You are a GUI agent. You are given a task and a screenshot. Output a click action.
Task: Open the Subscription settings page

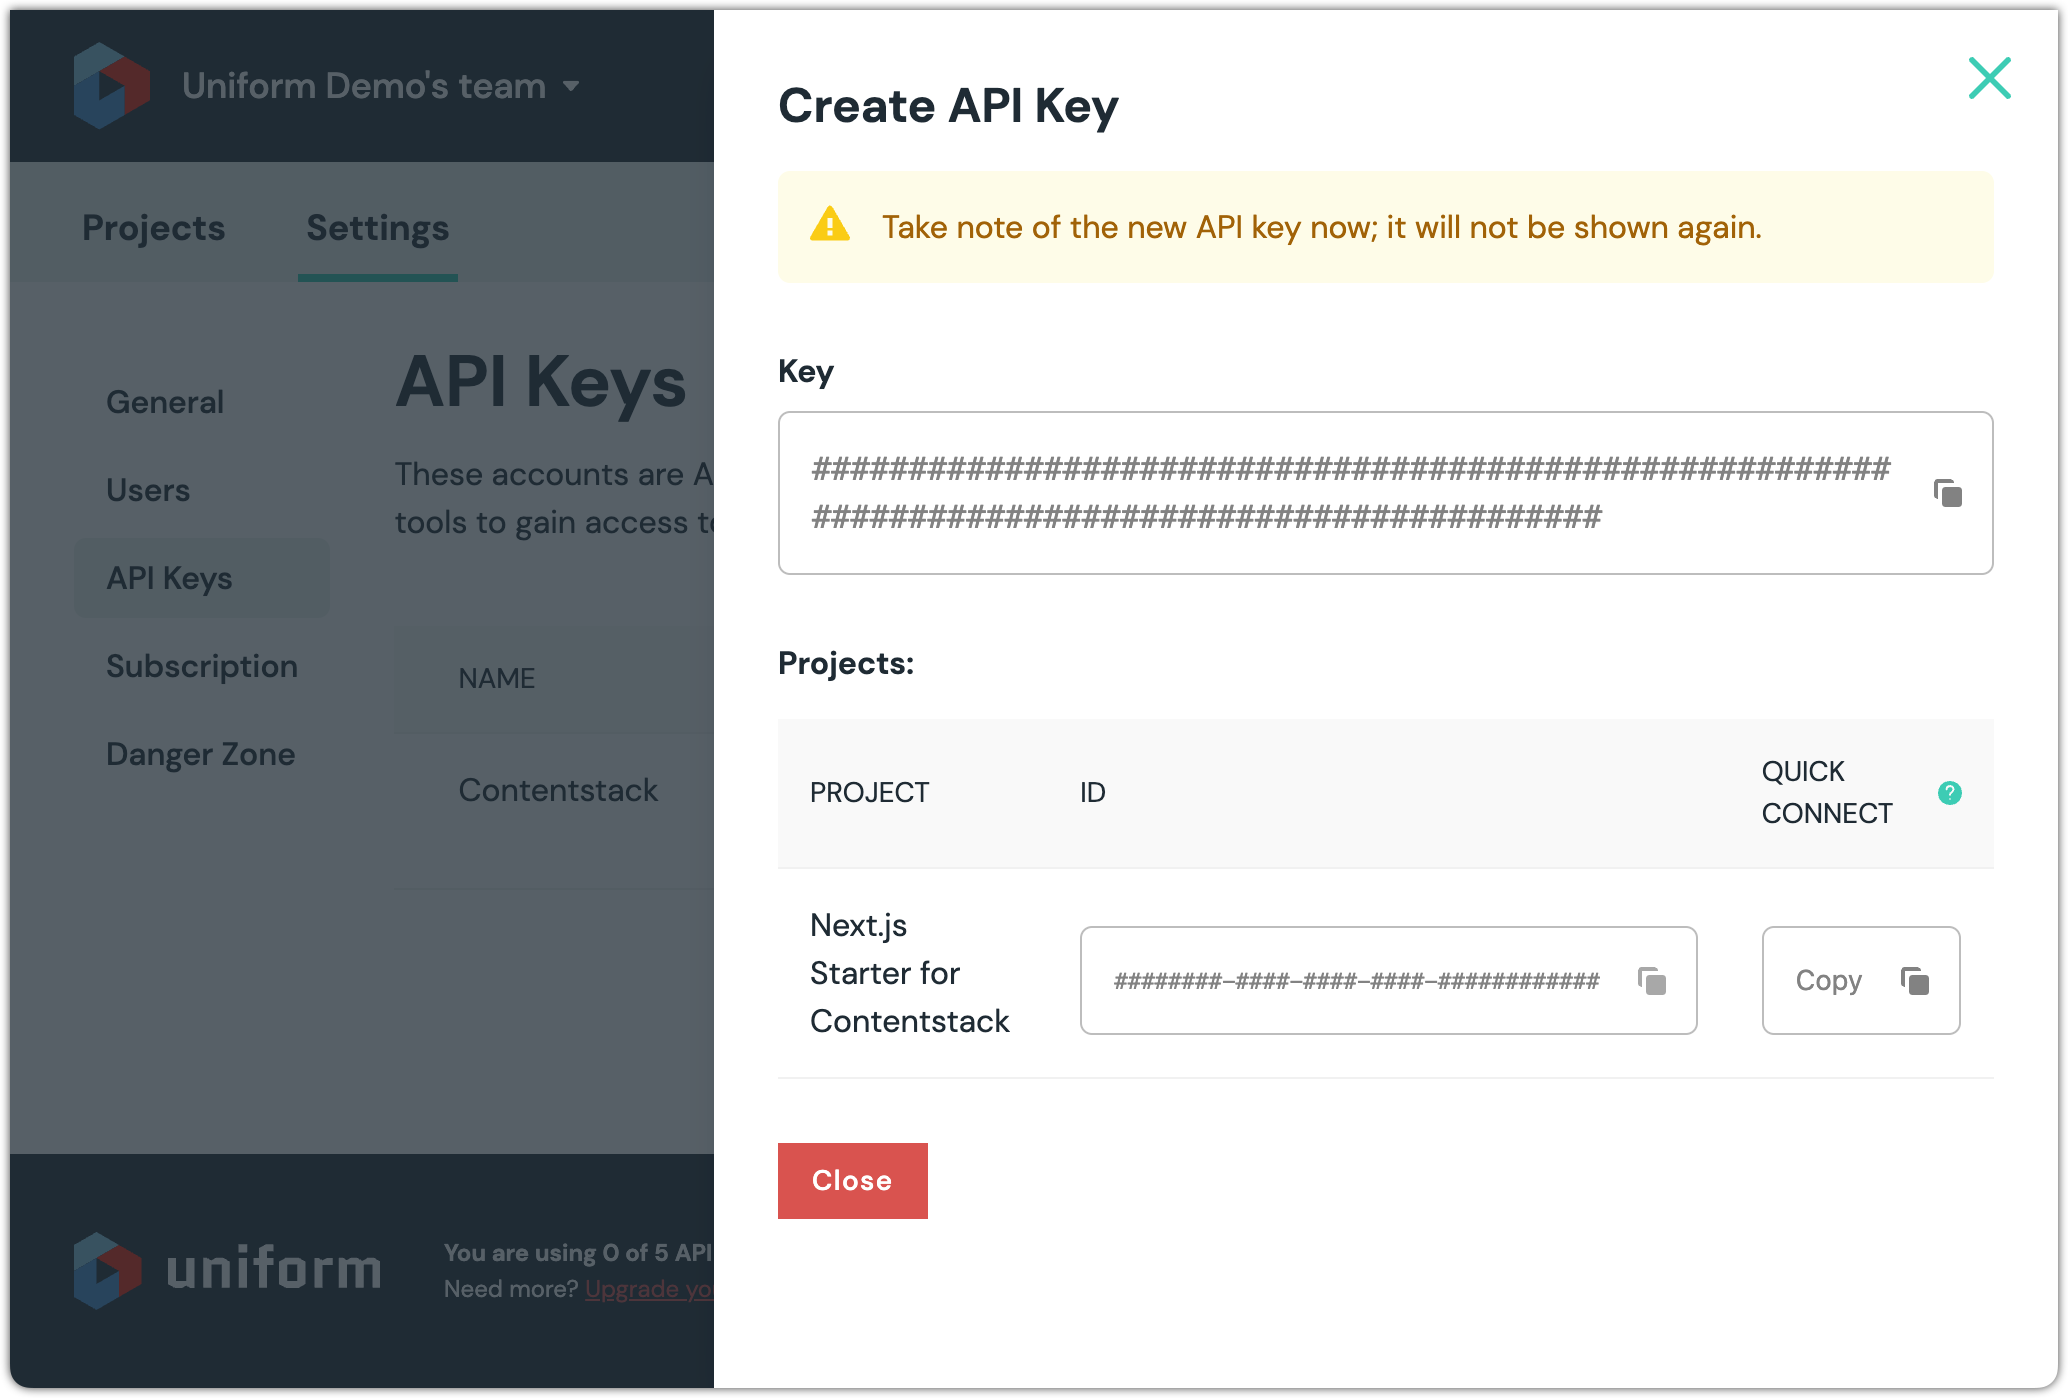[201, 666]
